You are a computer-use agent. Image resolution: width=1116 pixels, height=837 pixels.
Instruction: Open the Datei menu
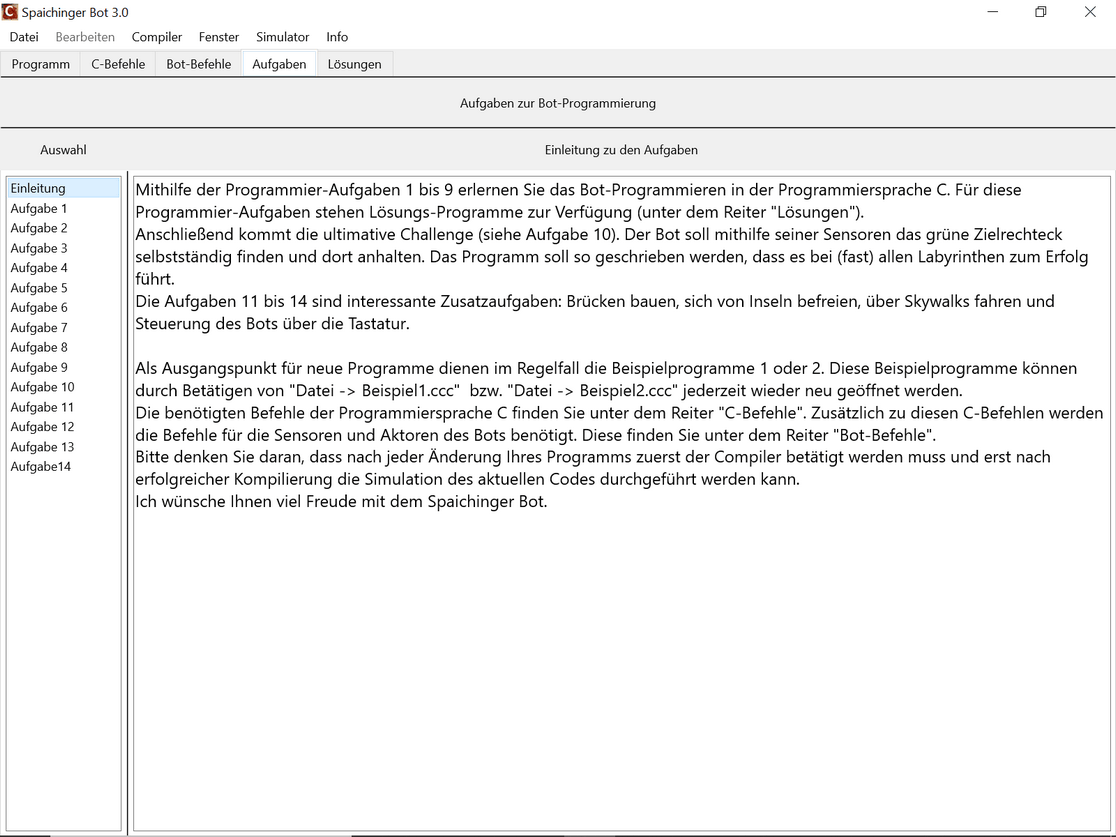[24, 37]
